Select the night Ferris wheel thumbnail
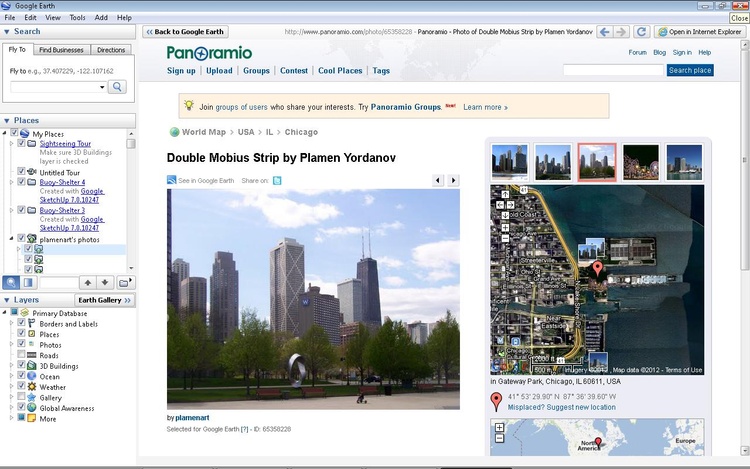Viewport: 750px width, 469px height. click(x=641, y=162)
